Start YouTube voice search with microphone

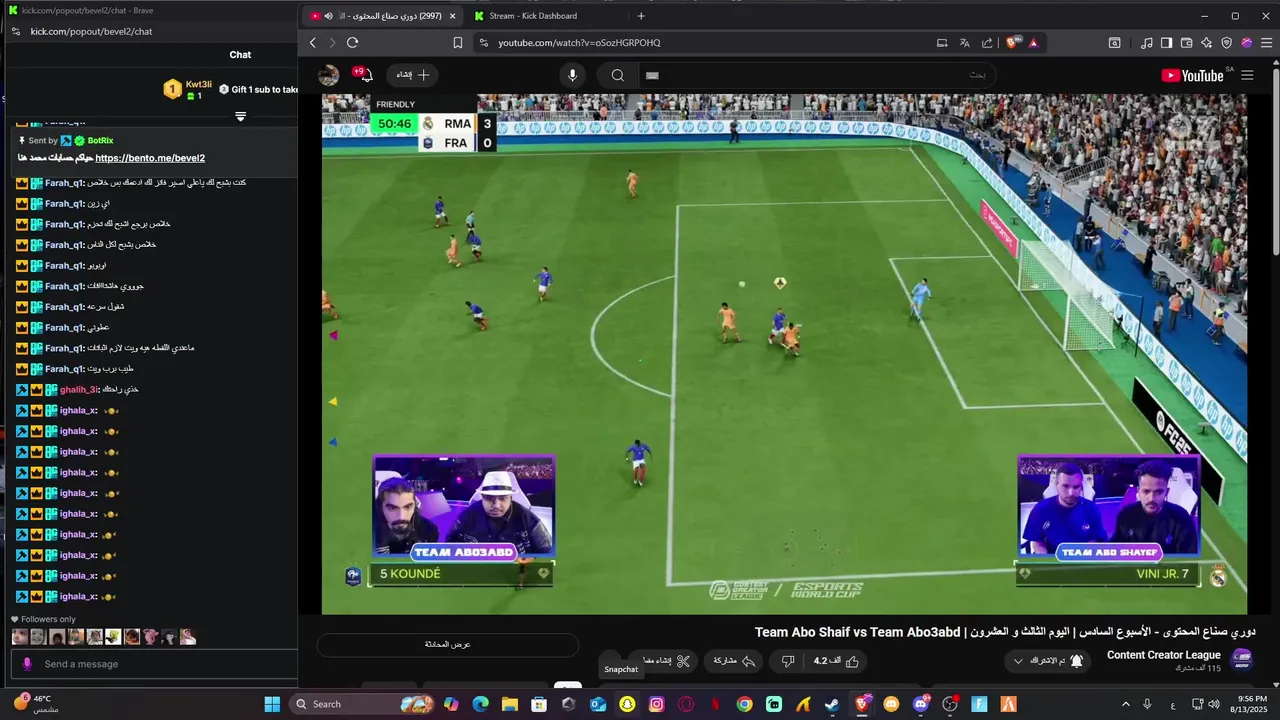point(572,75)
